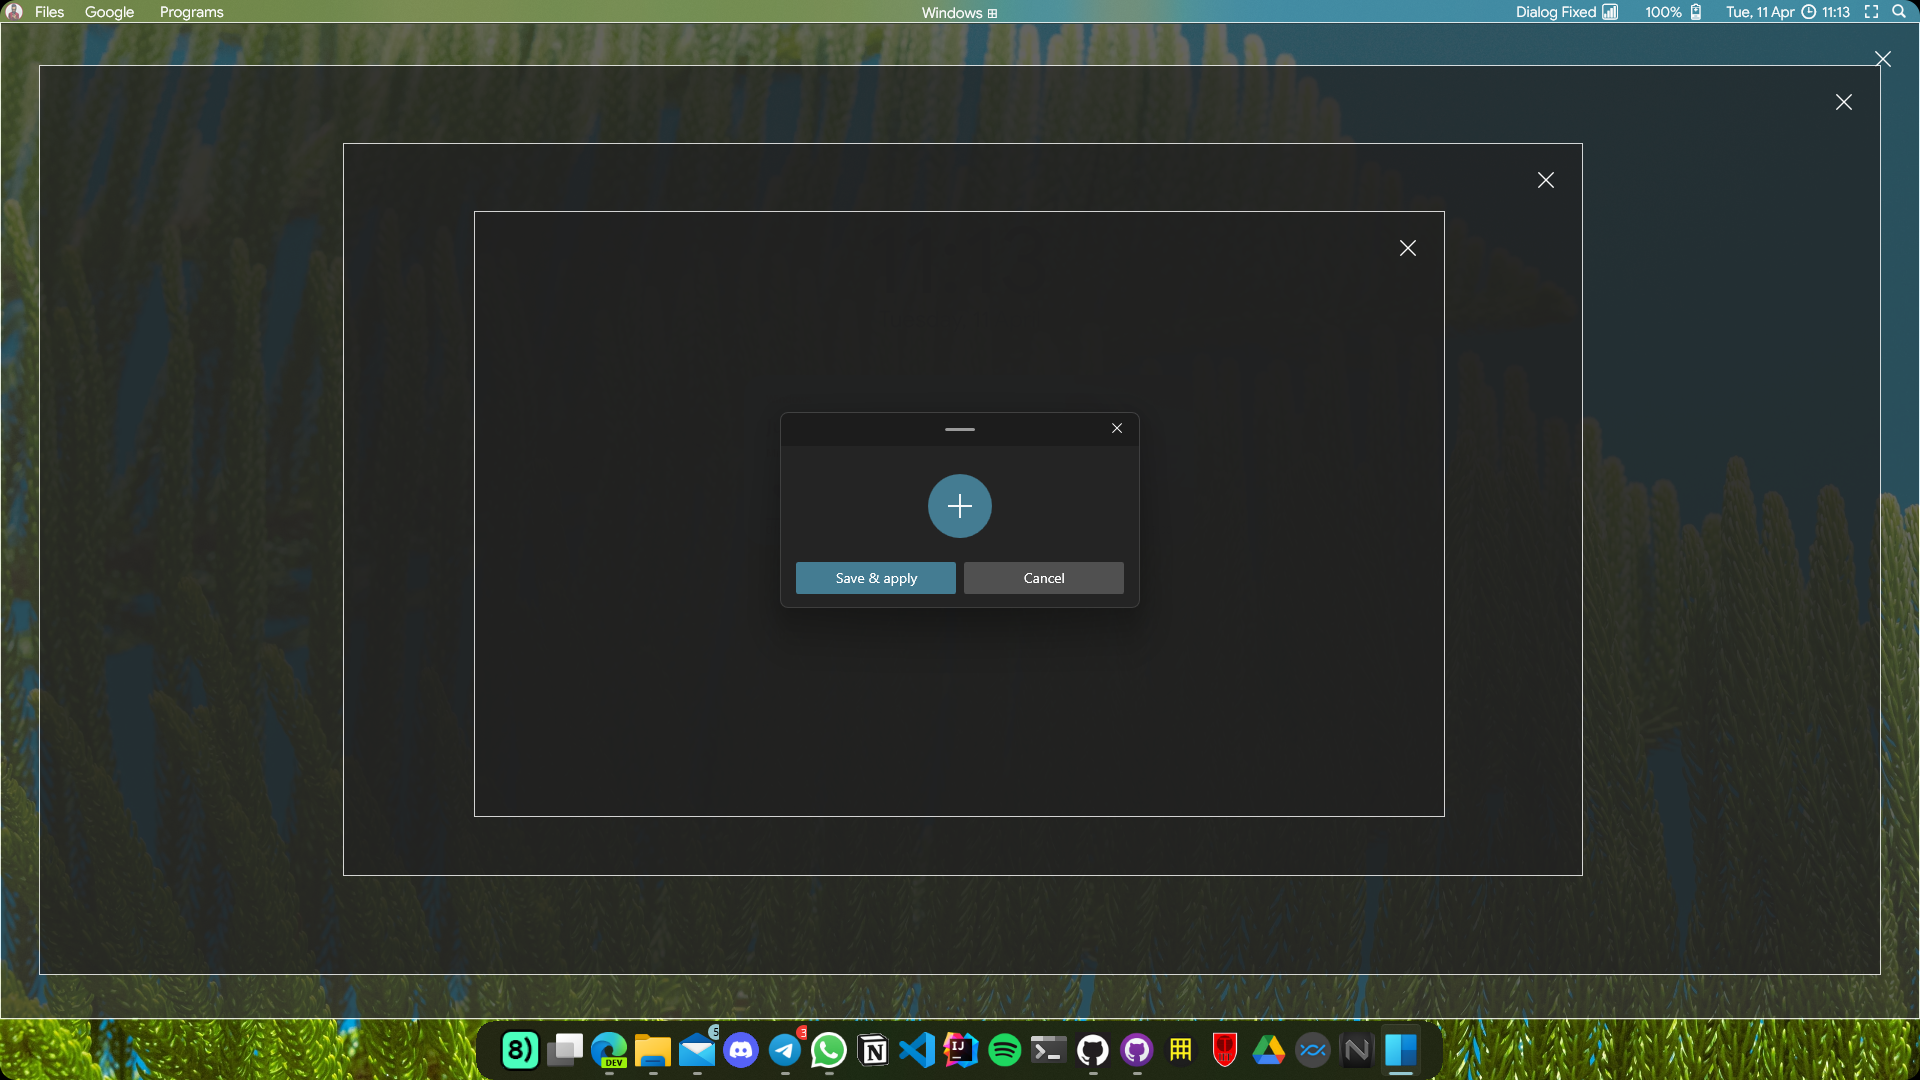Click the round plus add button

click(x=959, y=506)
